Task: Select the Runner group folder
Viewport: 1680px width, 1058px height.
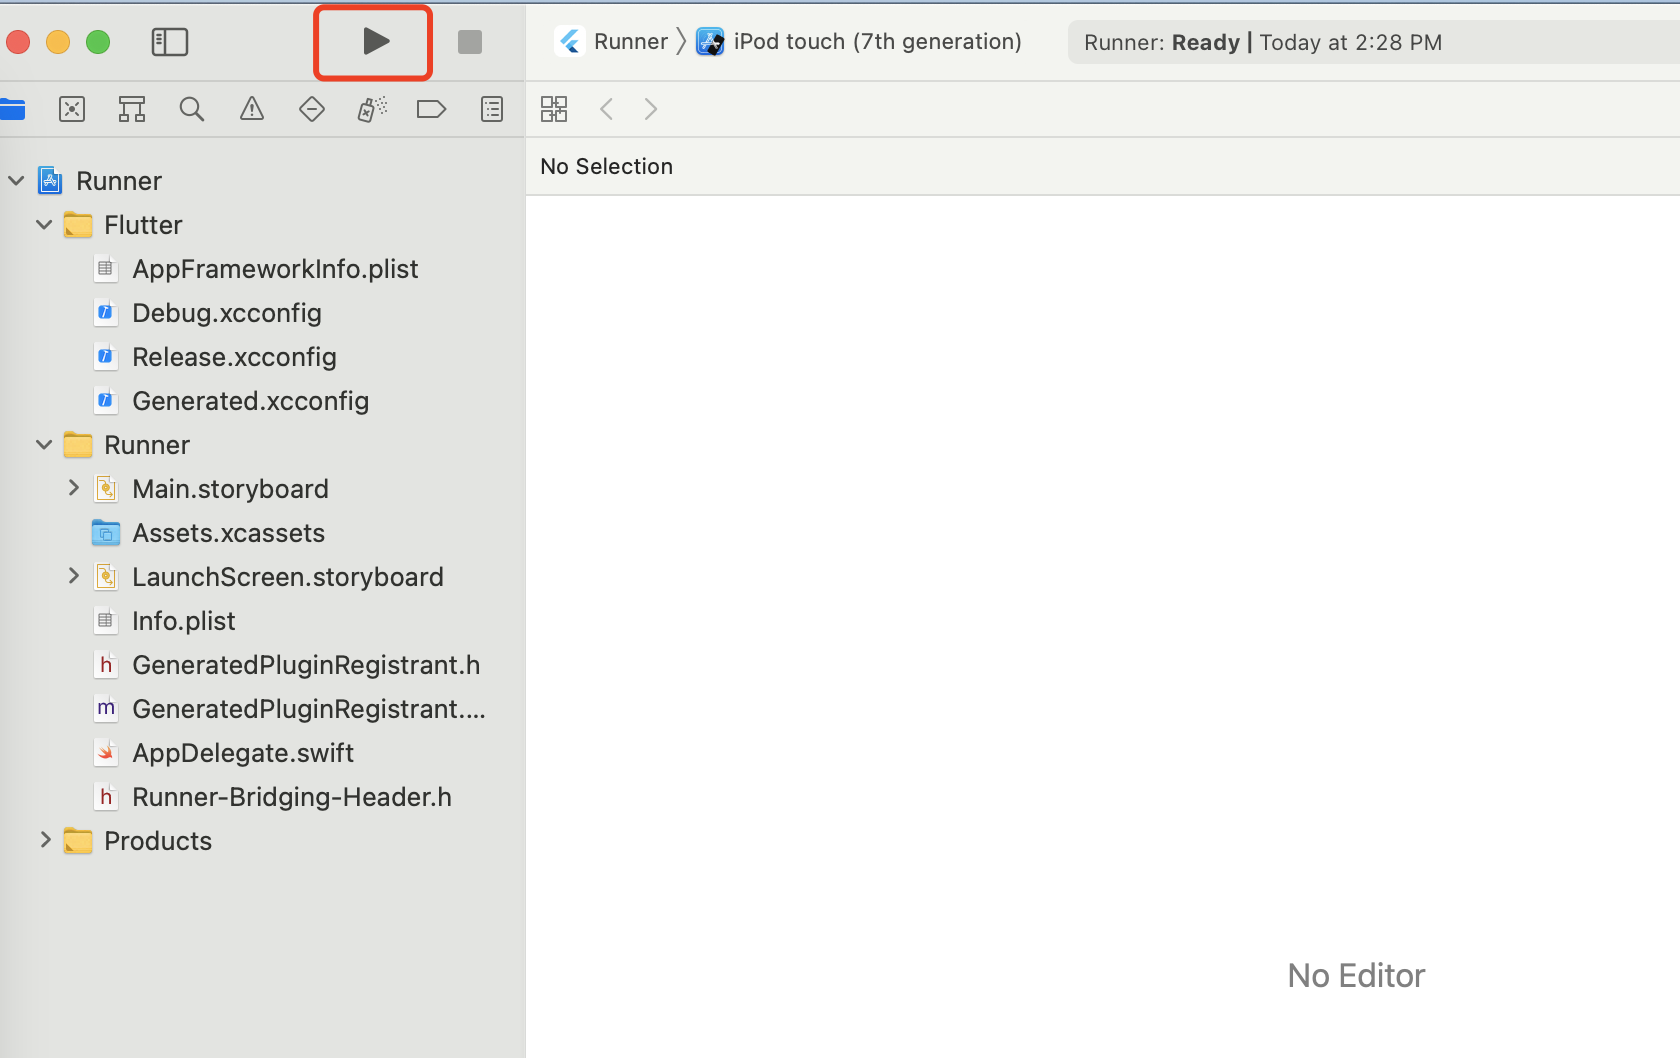Action: [127, 445]
